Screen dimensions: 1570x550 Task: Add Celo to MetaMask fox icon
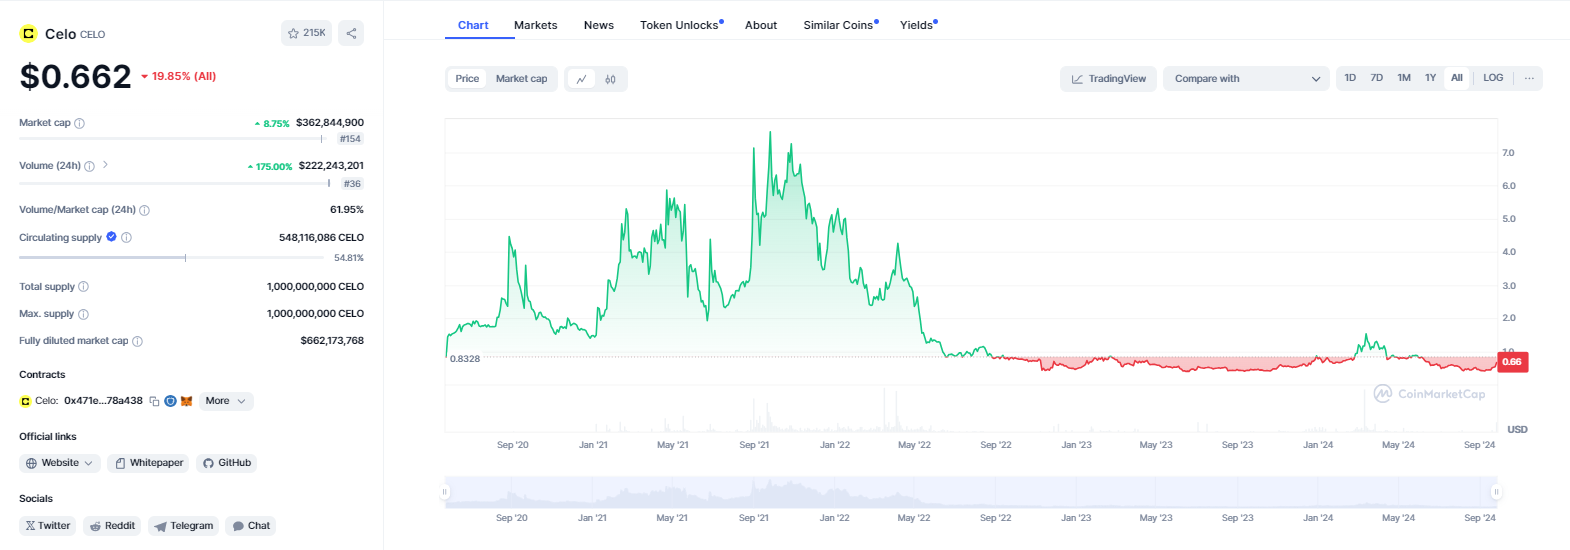pos(186,401)
